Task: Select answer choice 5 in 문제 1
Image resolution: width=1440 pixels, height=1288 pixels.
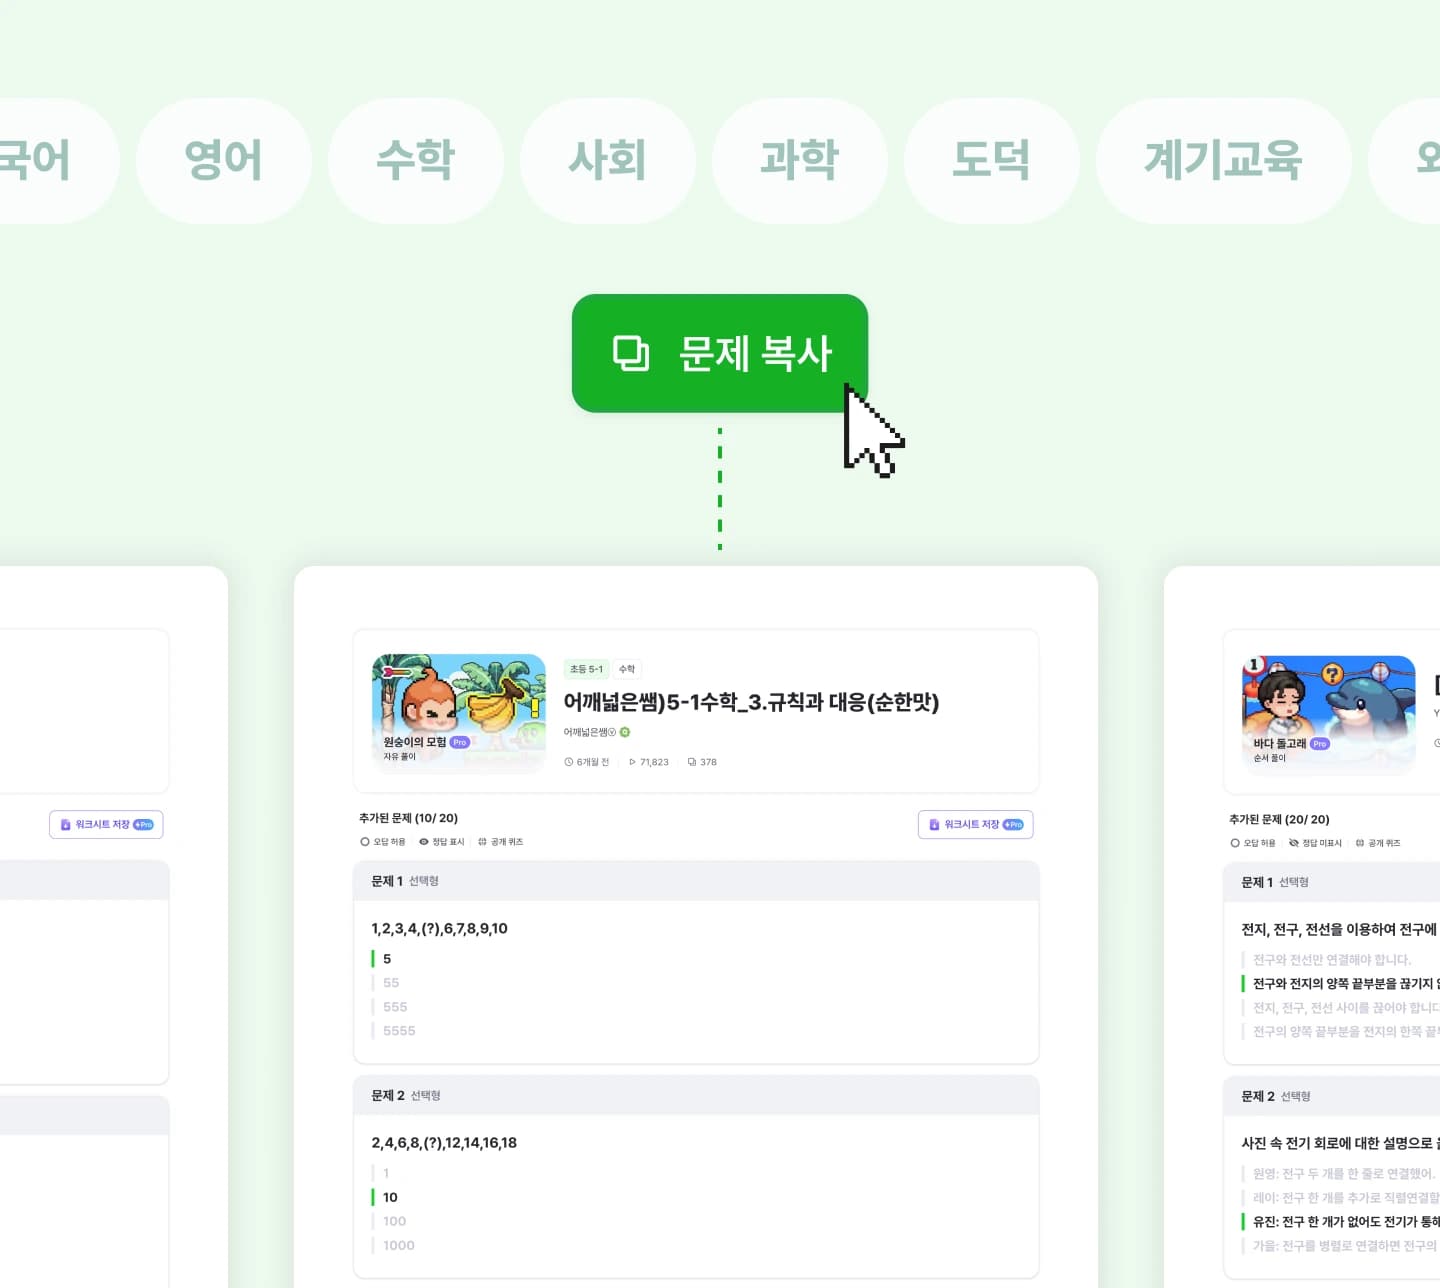Action: [387, 958]
